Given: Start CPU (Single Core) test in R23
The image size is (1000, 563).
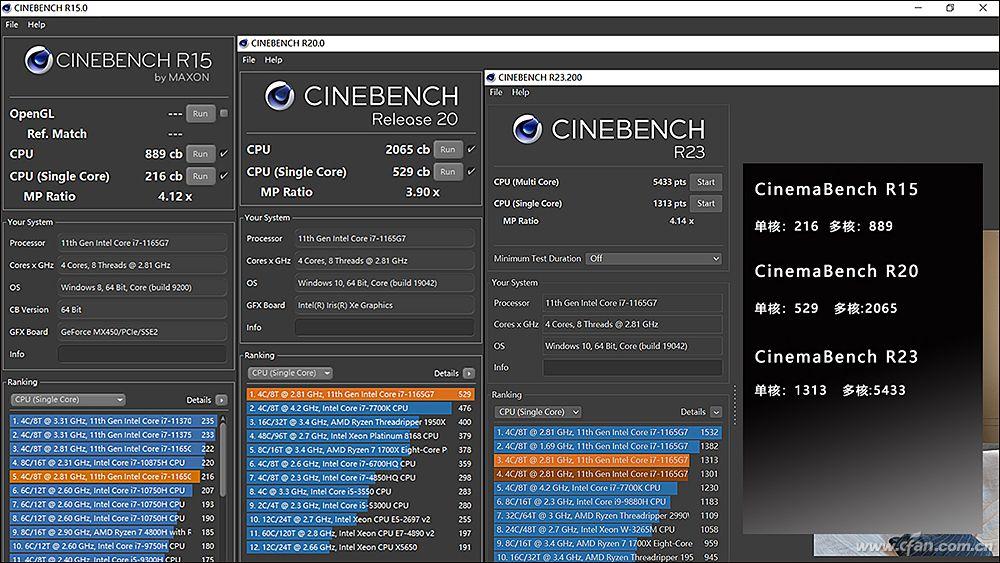Looking at the screenshot, I should pyautogui.click(x=705, y=203).
